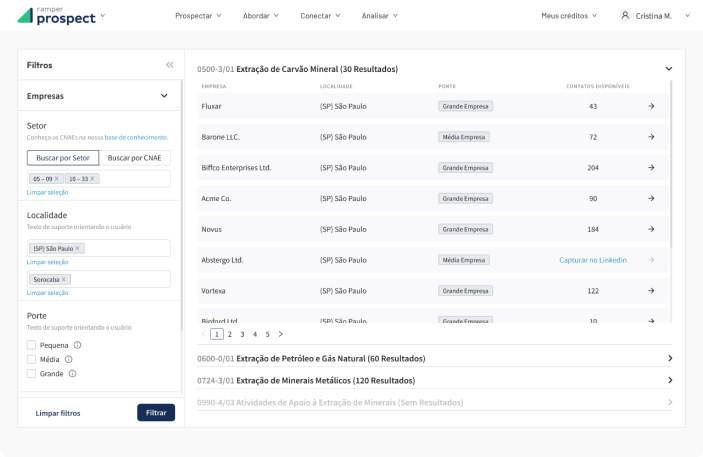Click Grande Empresa badge in Fluxar row
The image size is (703, 457).
pyautogui.click(x=465, y=106)
